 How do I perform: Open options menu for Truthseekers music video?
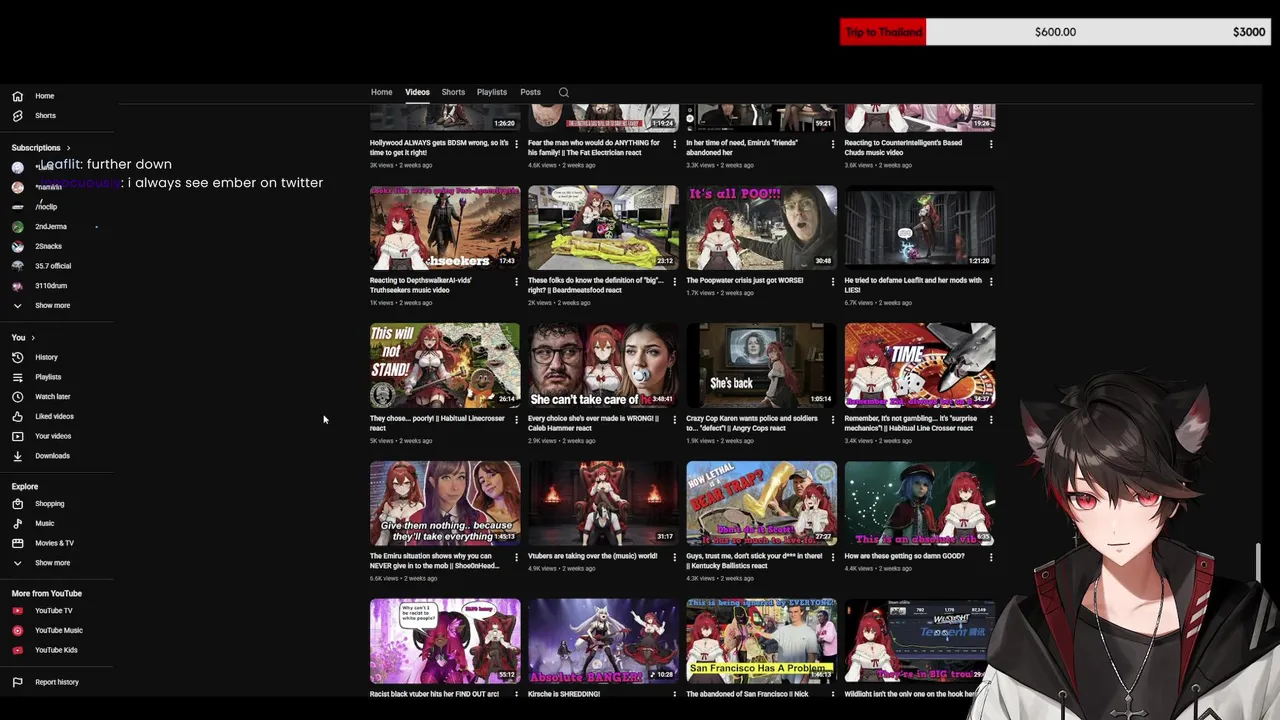pyautogui.click(x=516, y=282)
